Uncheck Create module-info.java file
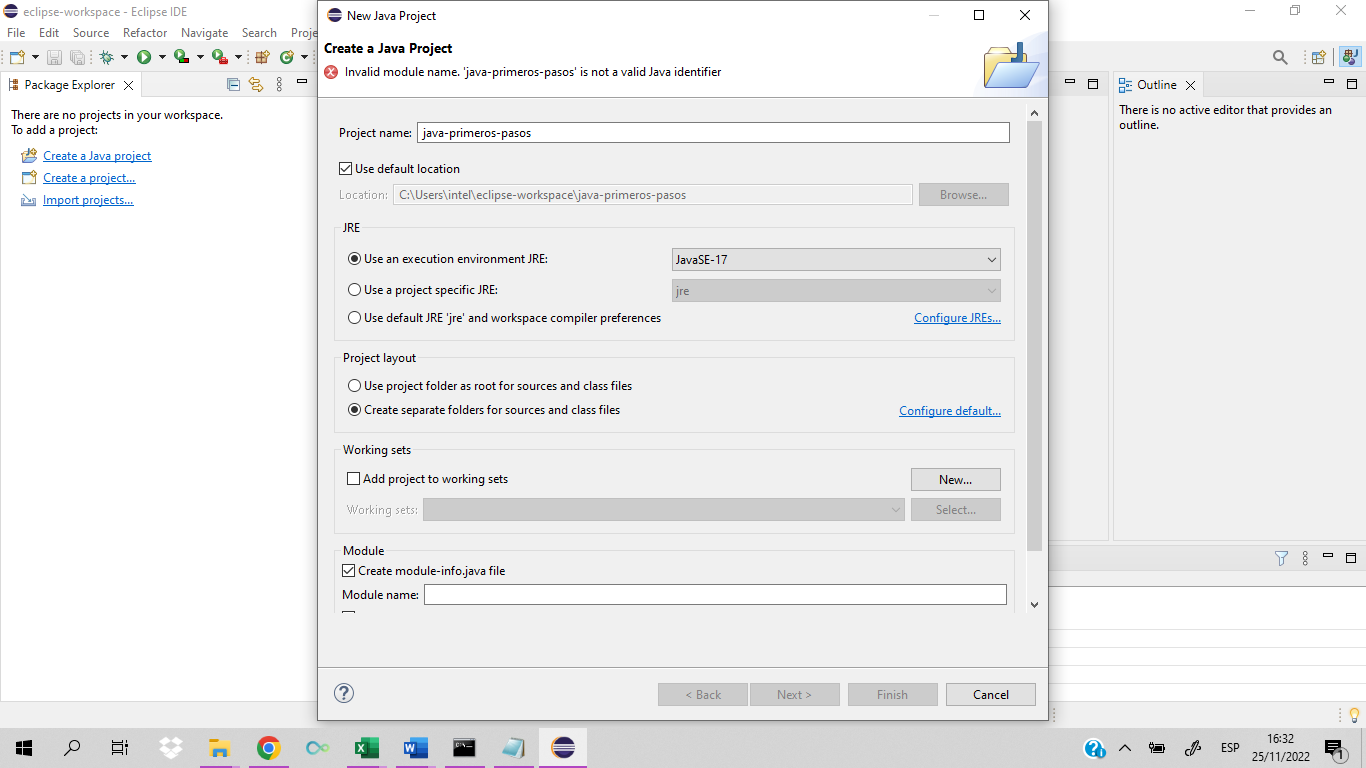Screen dimensions: 1366x768 pos(348,571)
